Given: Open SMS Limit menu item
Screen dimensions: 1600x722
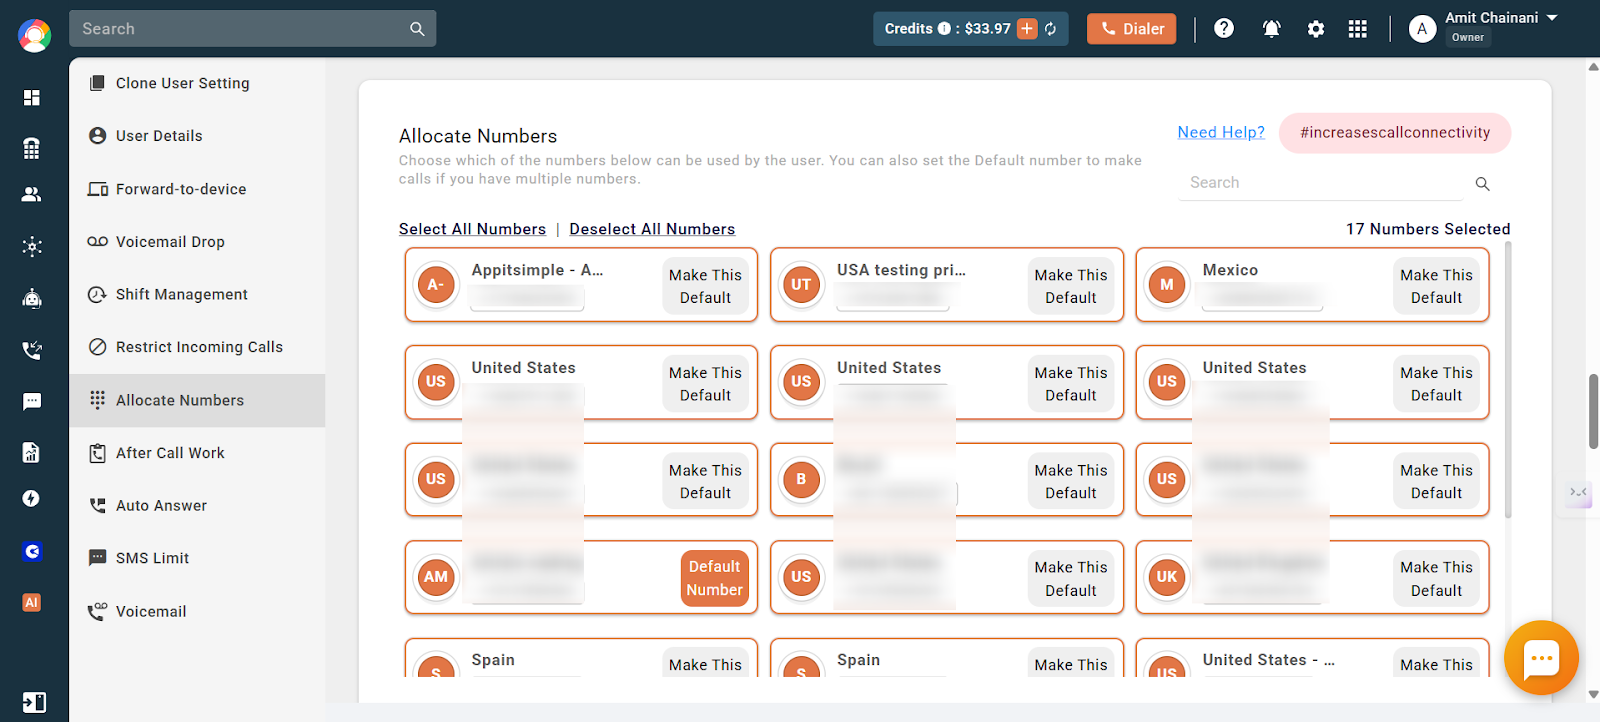Looking at the screenshot, I should click(x=197, y=558).
